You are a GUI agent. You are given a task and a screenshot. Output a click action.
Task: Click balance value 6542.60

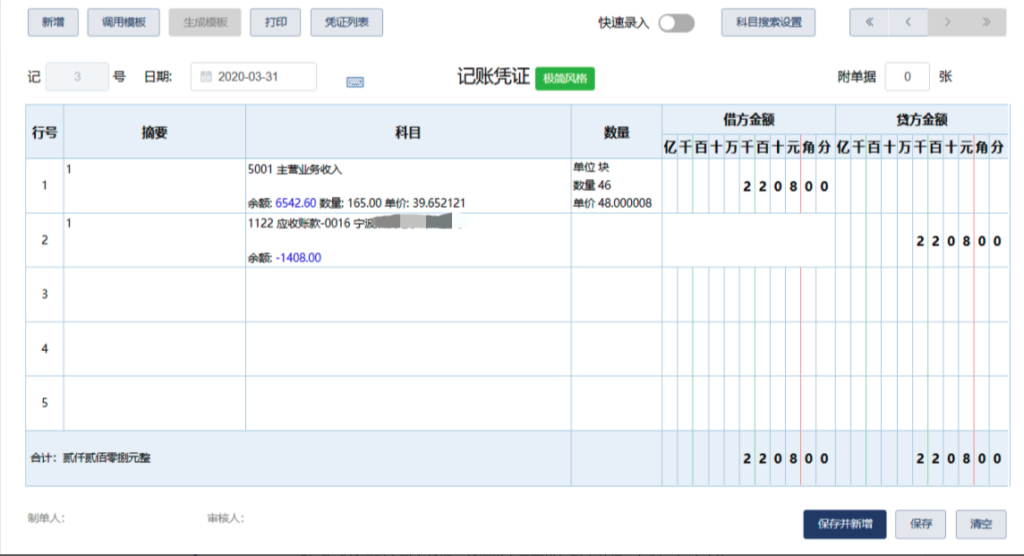pos(295,203)
